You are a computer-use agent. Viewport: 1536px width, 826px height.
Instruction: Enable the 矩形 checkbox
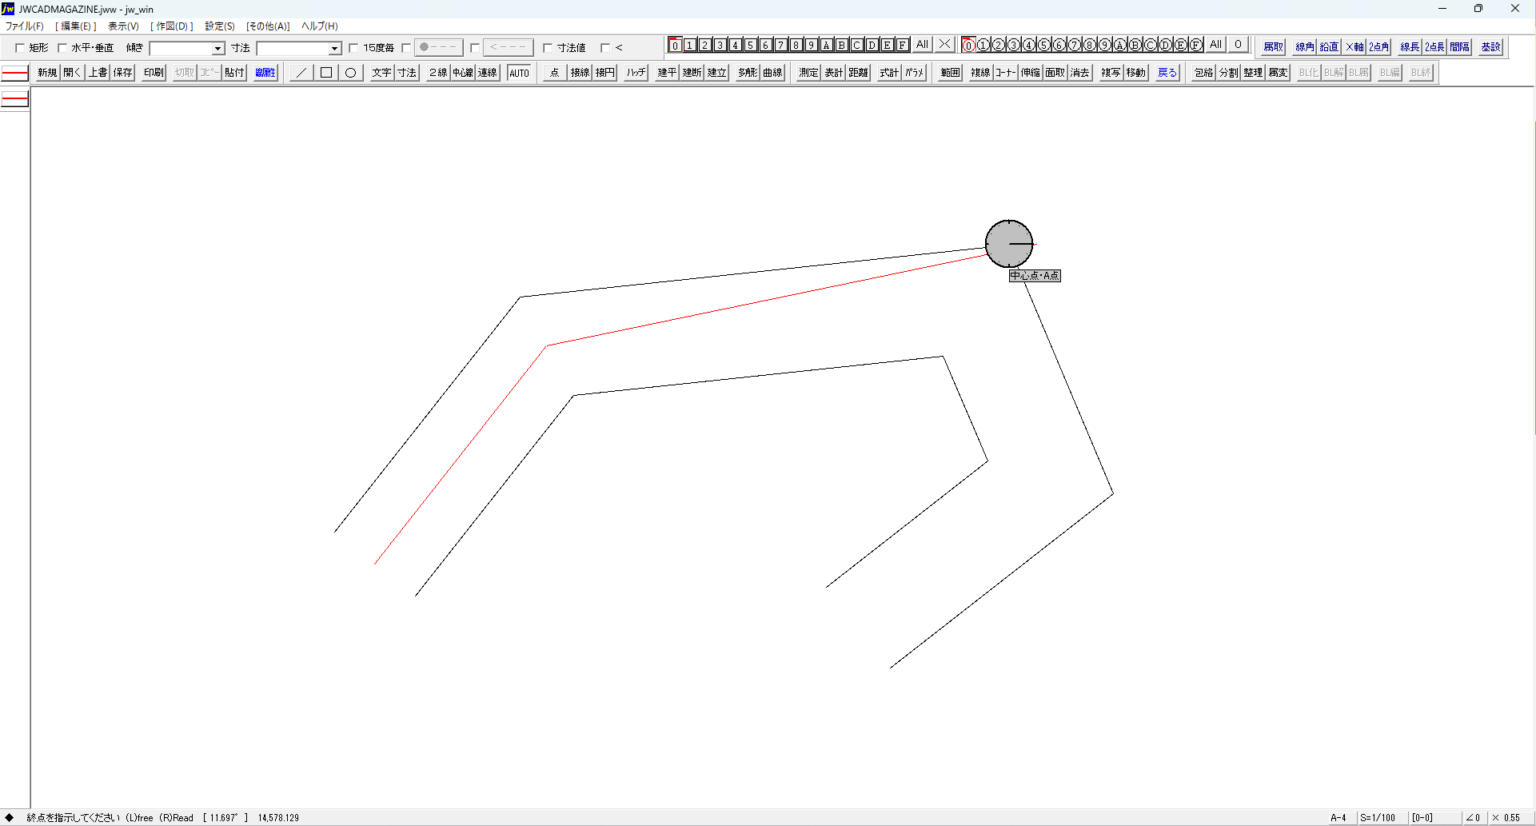tap(20, 48)
